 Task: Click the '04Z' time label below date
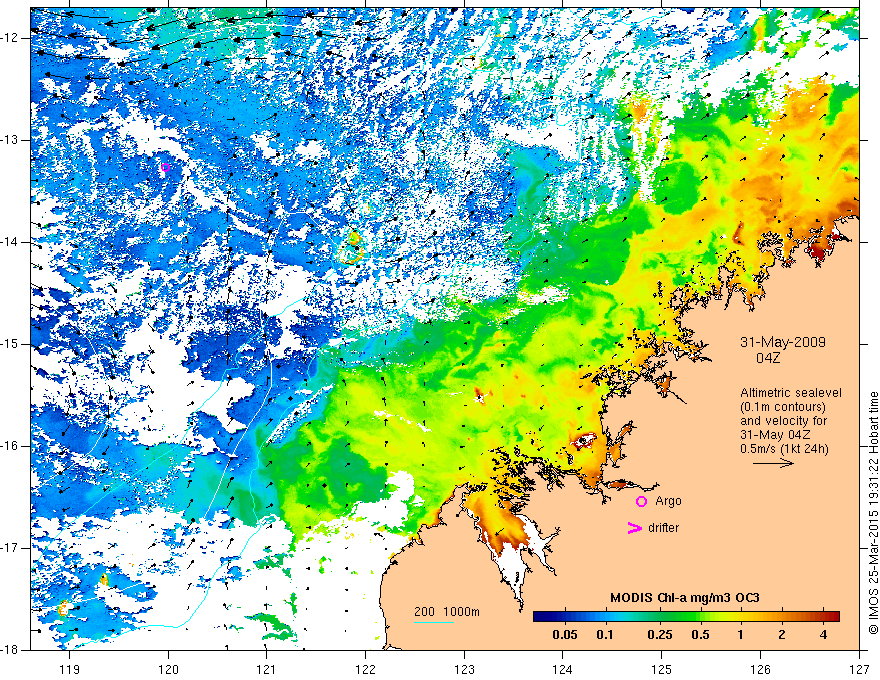click(768, 358)
